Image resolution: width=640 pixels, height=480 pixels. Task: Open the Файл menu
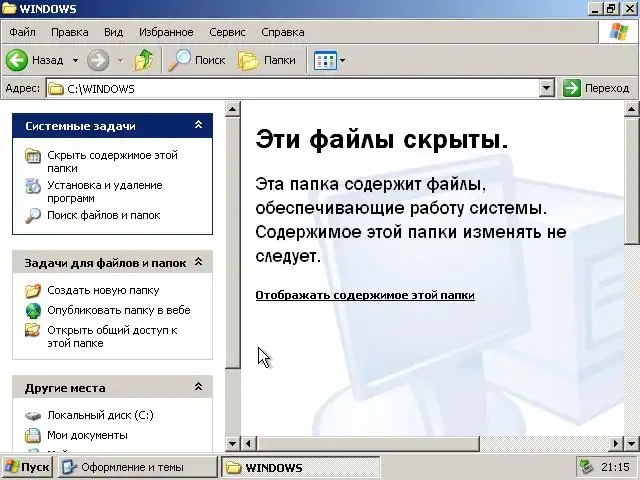[x=22, y=32]
